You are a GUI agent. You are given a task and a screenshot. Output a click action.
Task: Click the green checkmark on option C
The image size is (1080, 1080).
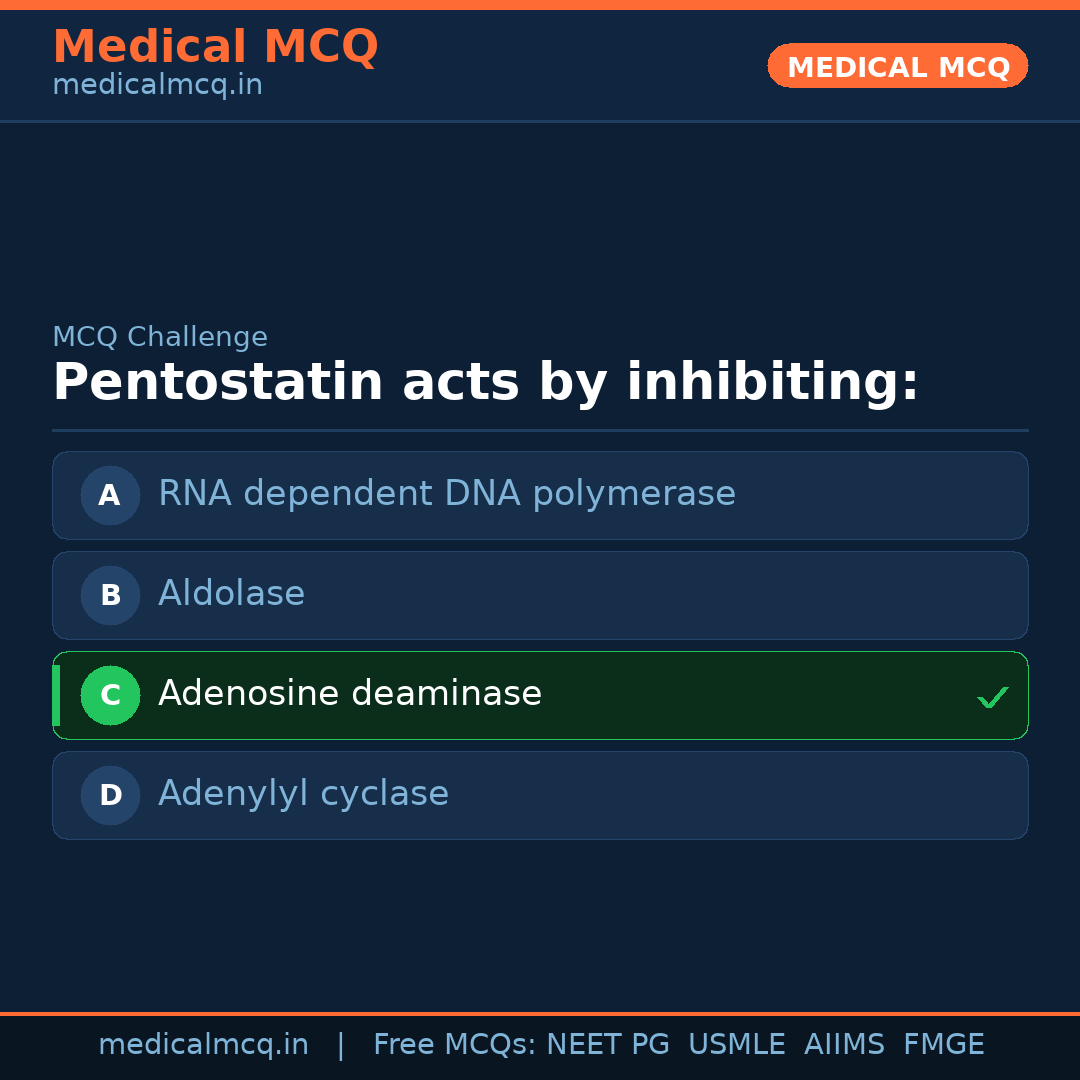click(992, 697)
